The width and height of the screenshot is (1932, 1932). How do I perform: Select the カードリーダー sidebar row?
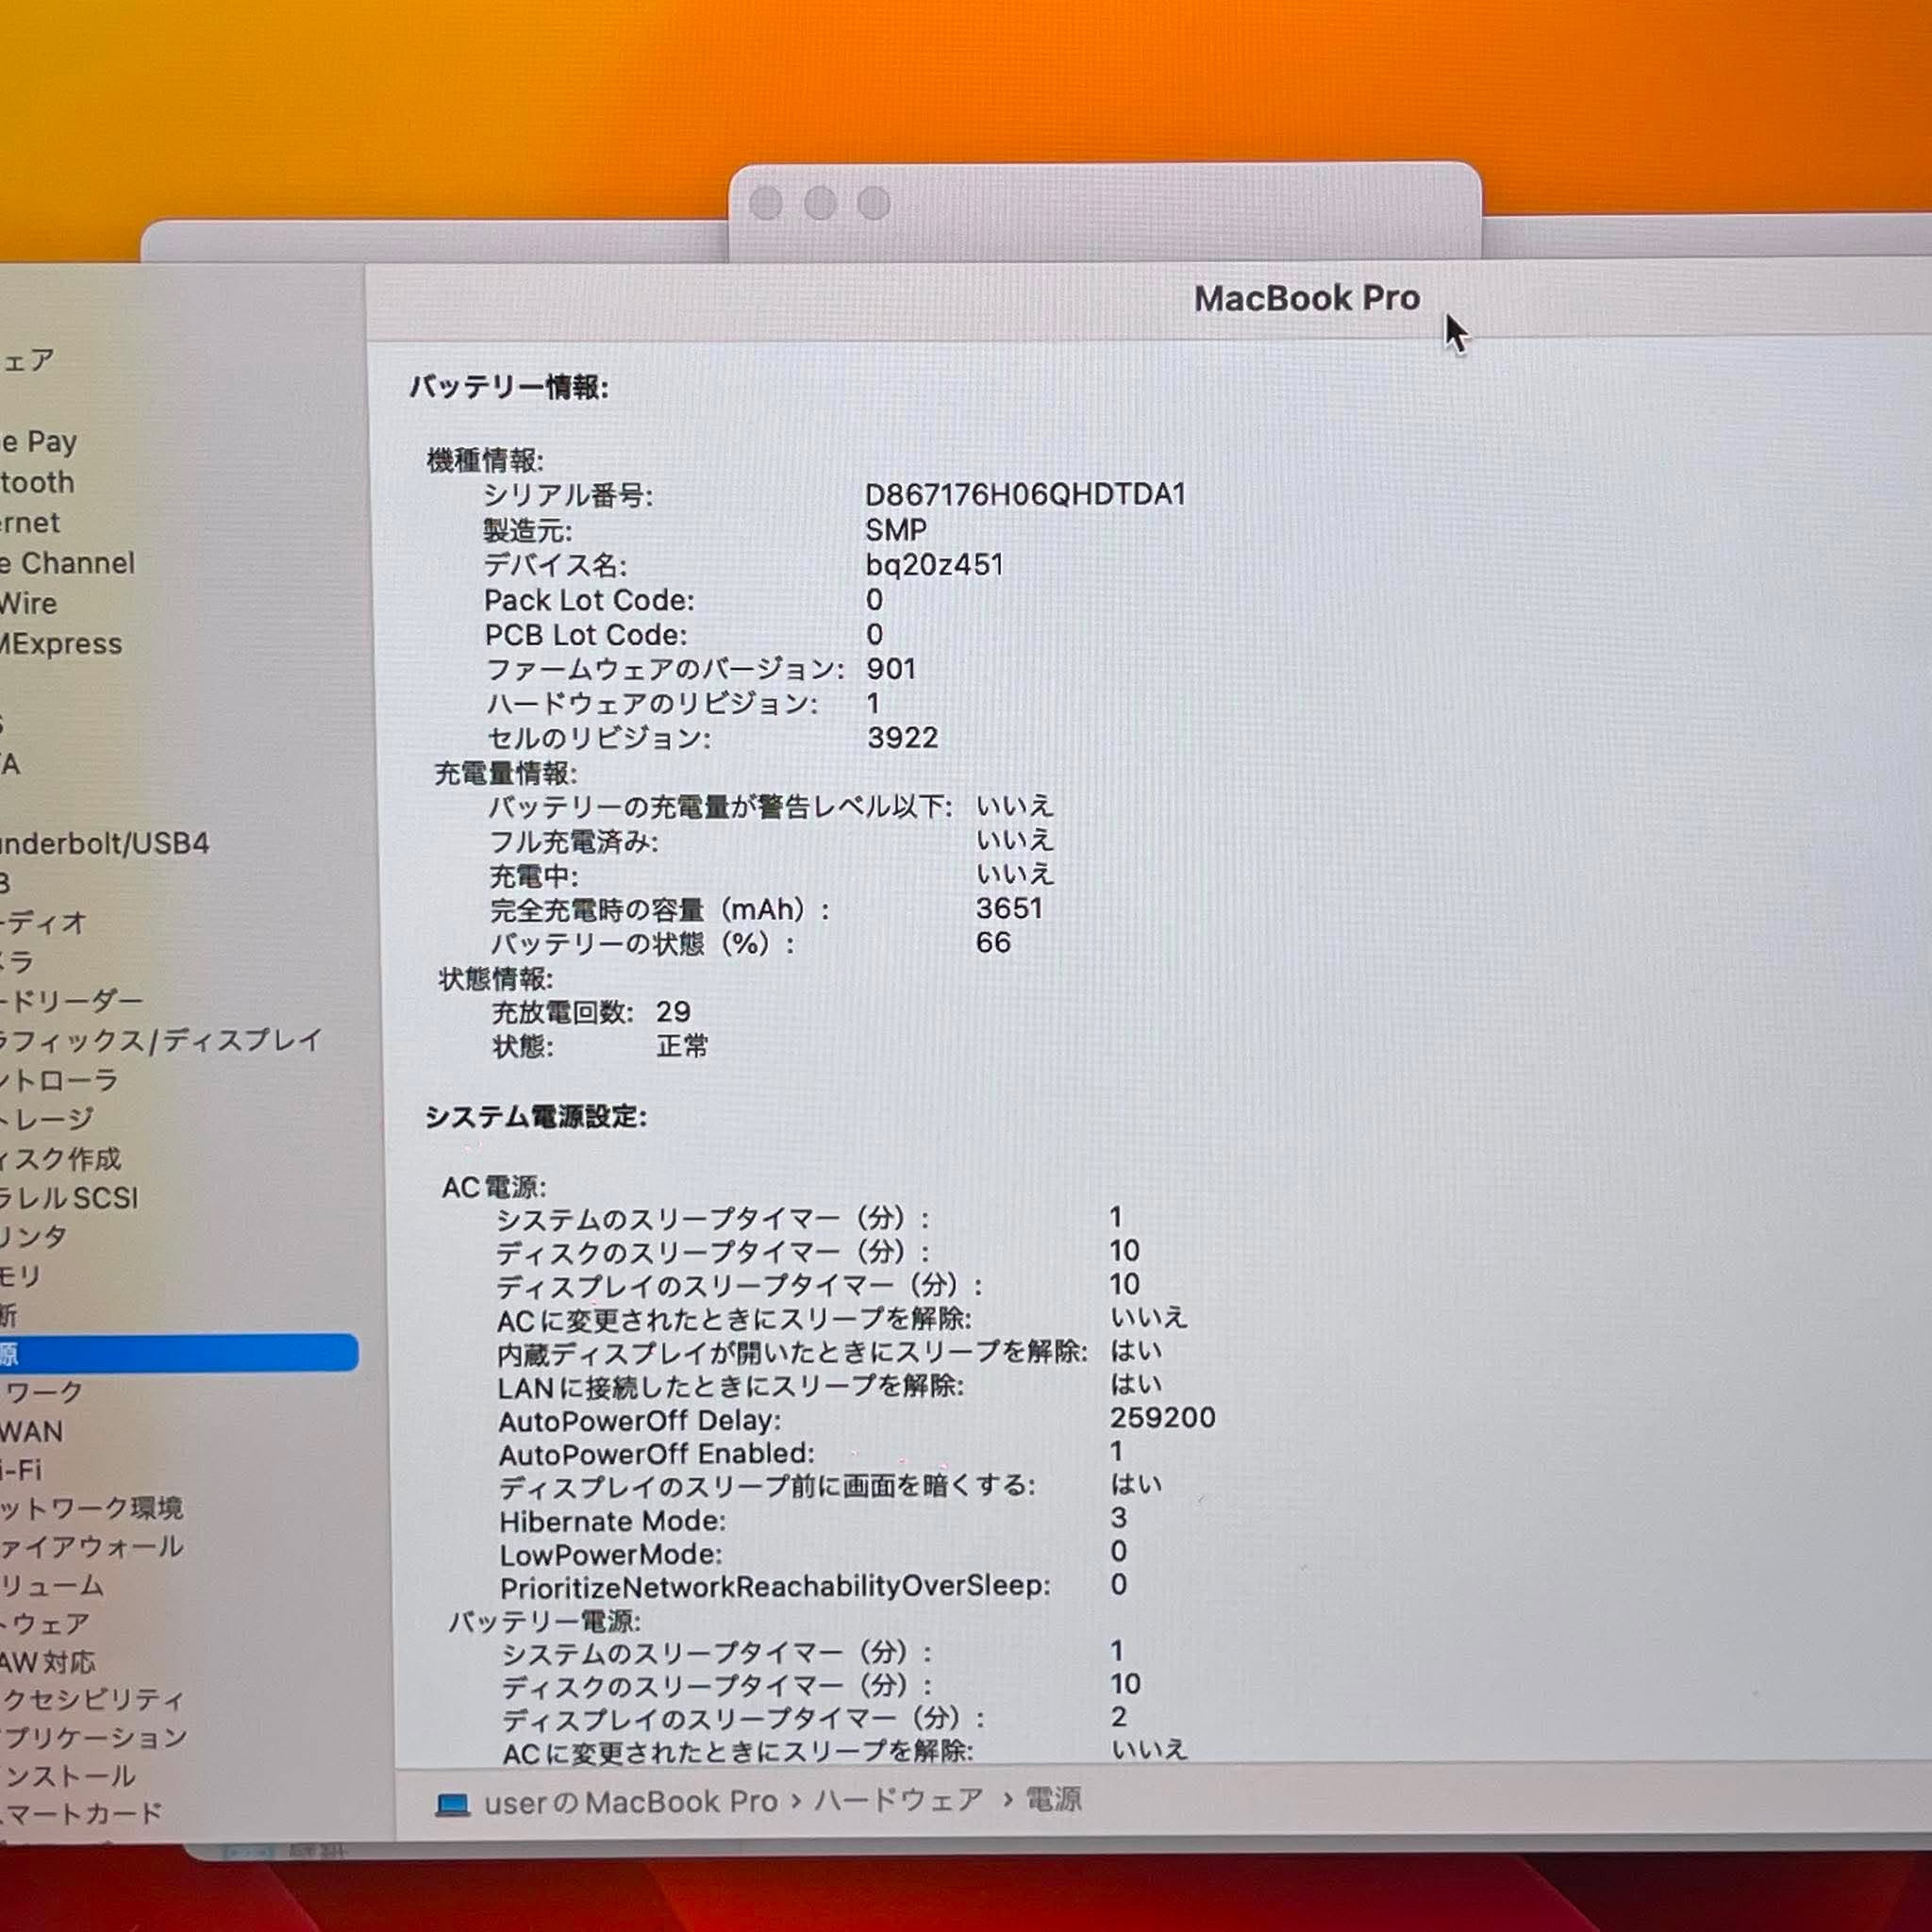(72, 1001)
